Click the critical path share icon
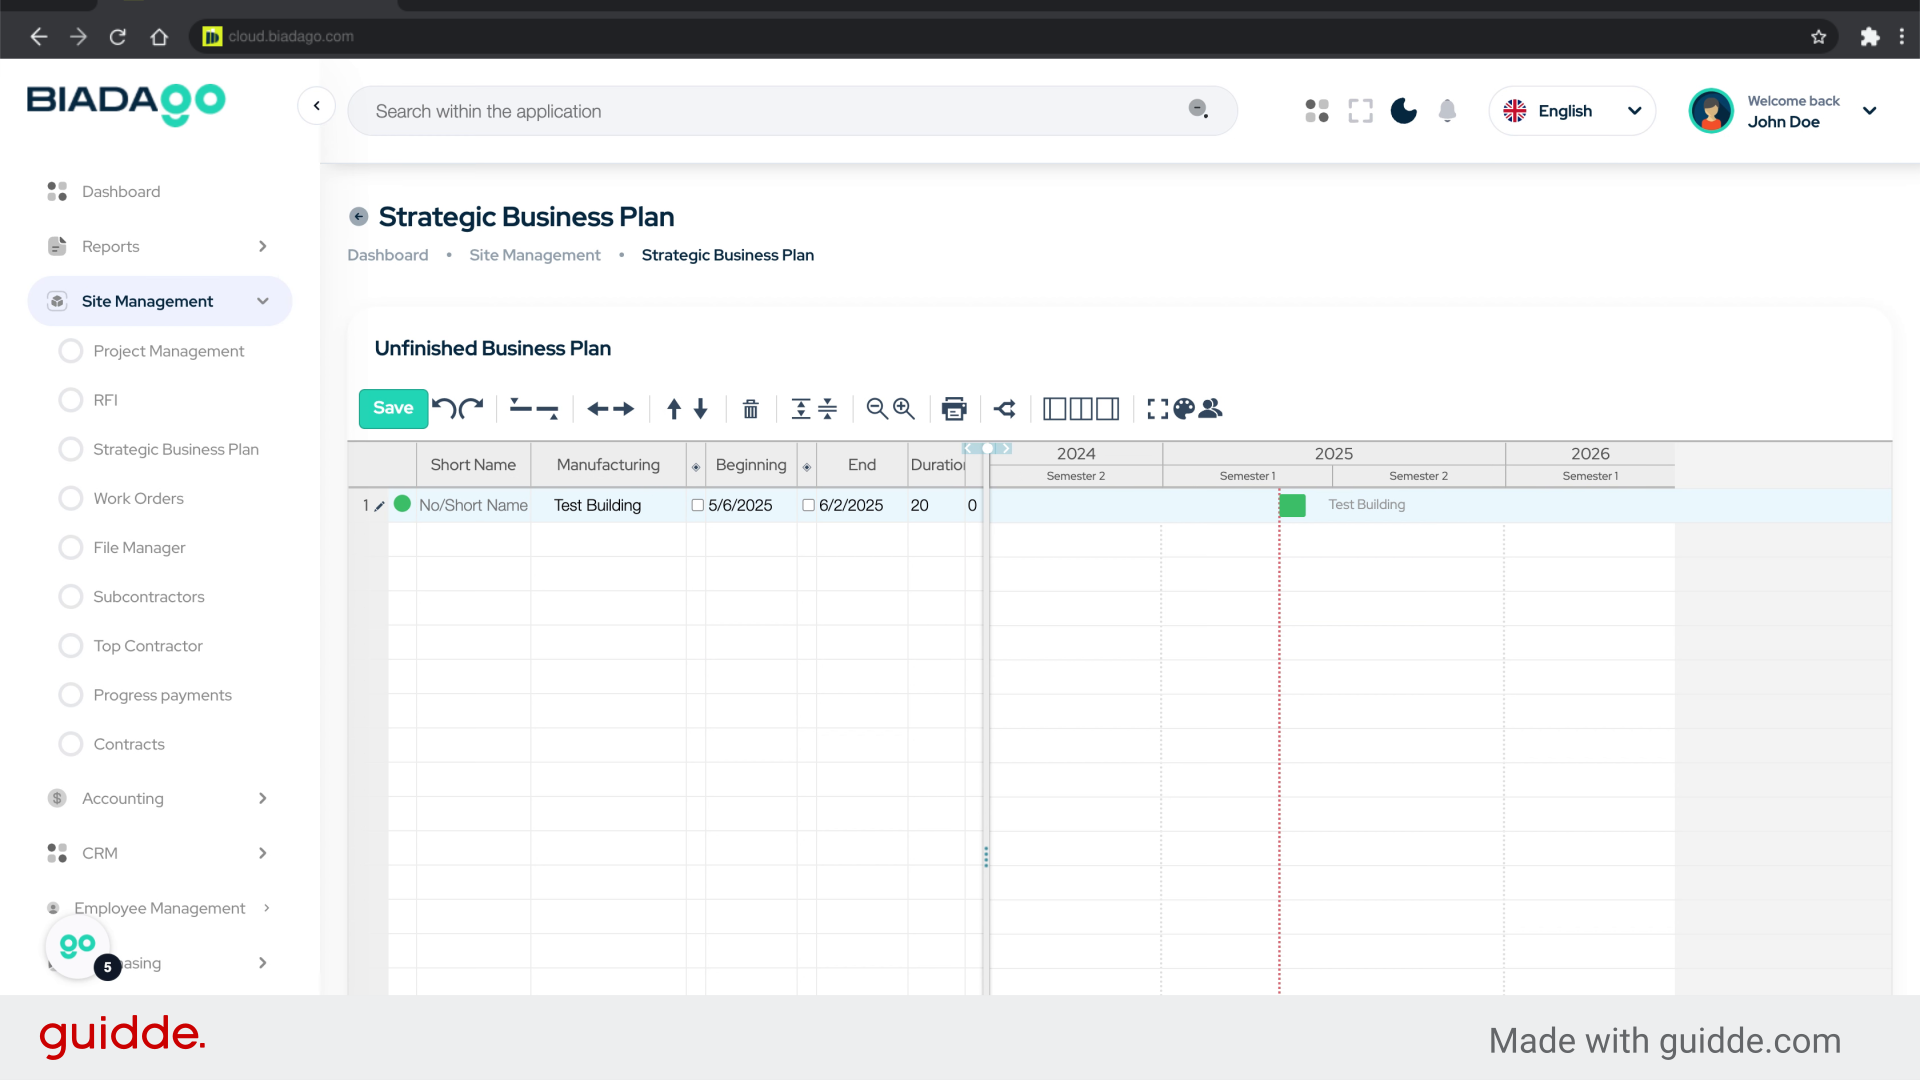Screen dimensions: 1920x1080 click(x=1005, y=408)
